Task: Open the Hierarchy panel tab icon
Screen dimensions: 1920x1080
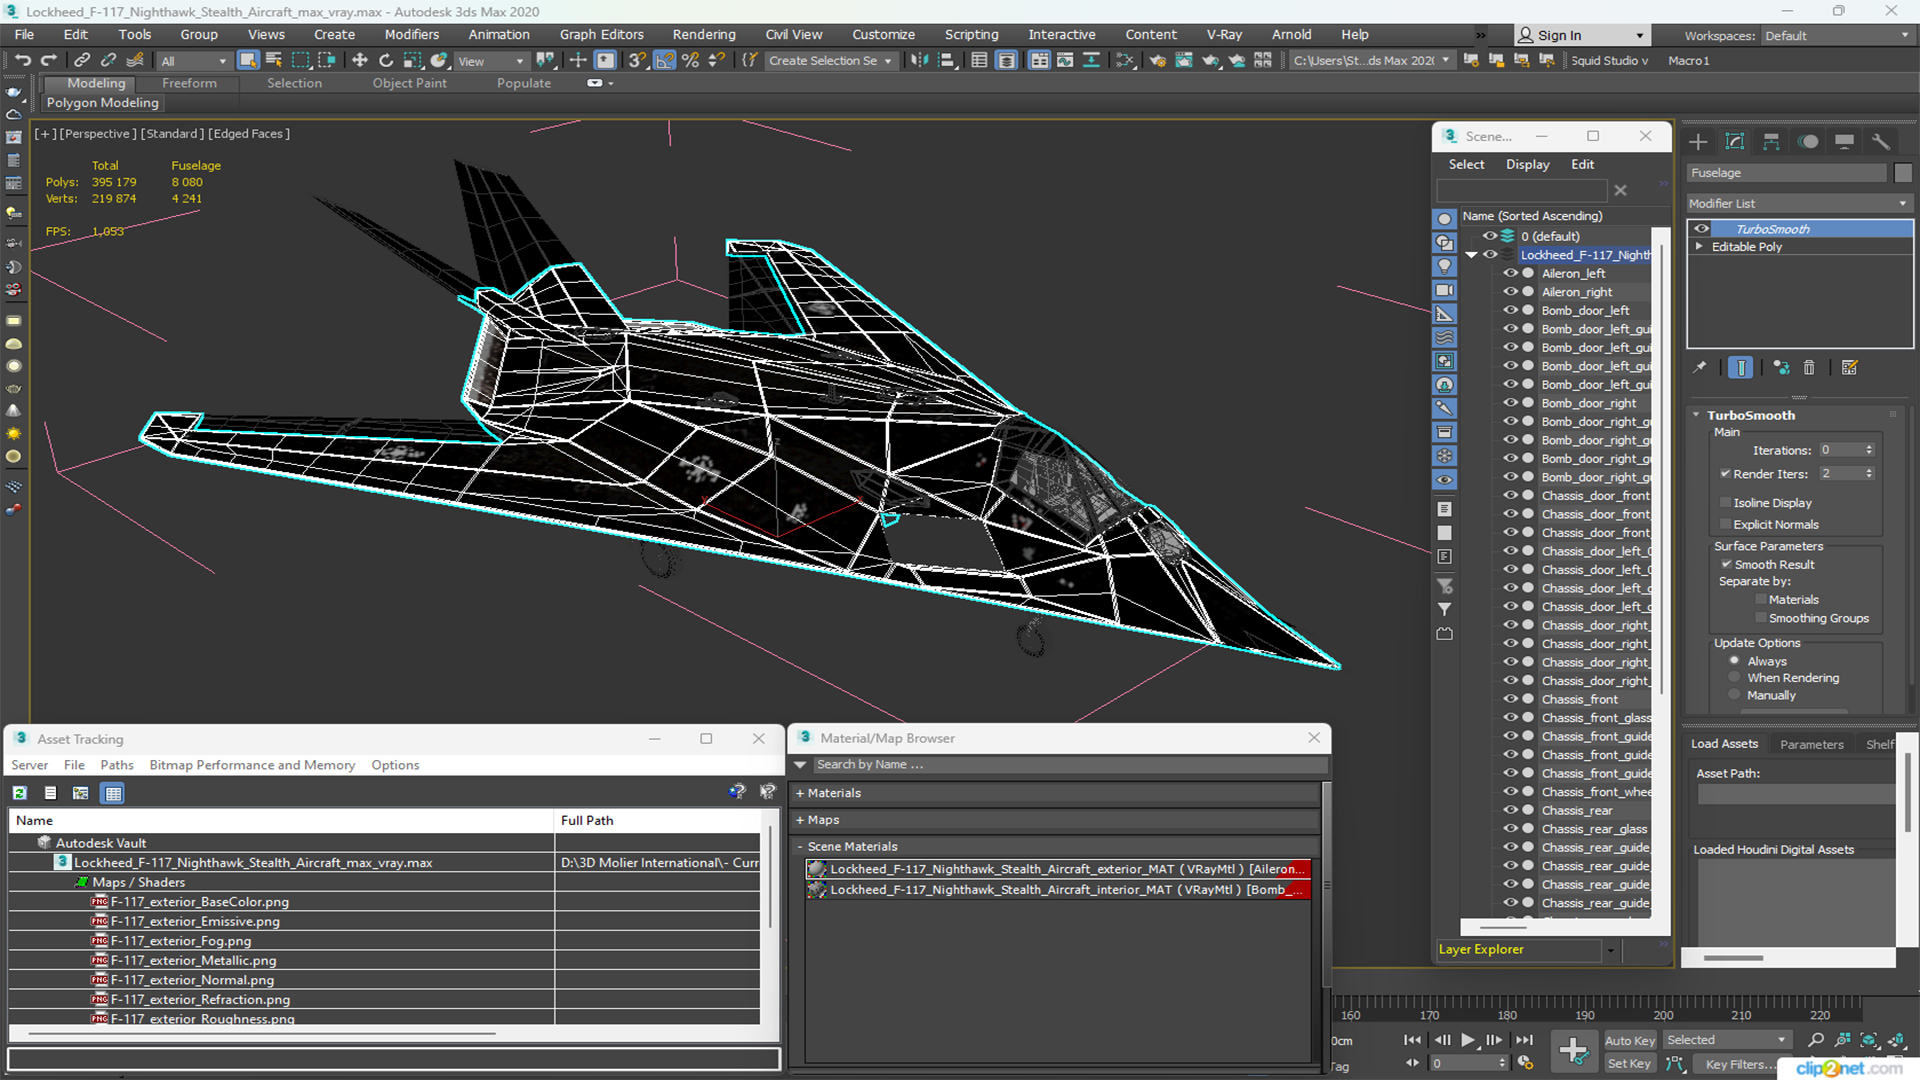Action: click(x=1771, y=142)
